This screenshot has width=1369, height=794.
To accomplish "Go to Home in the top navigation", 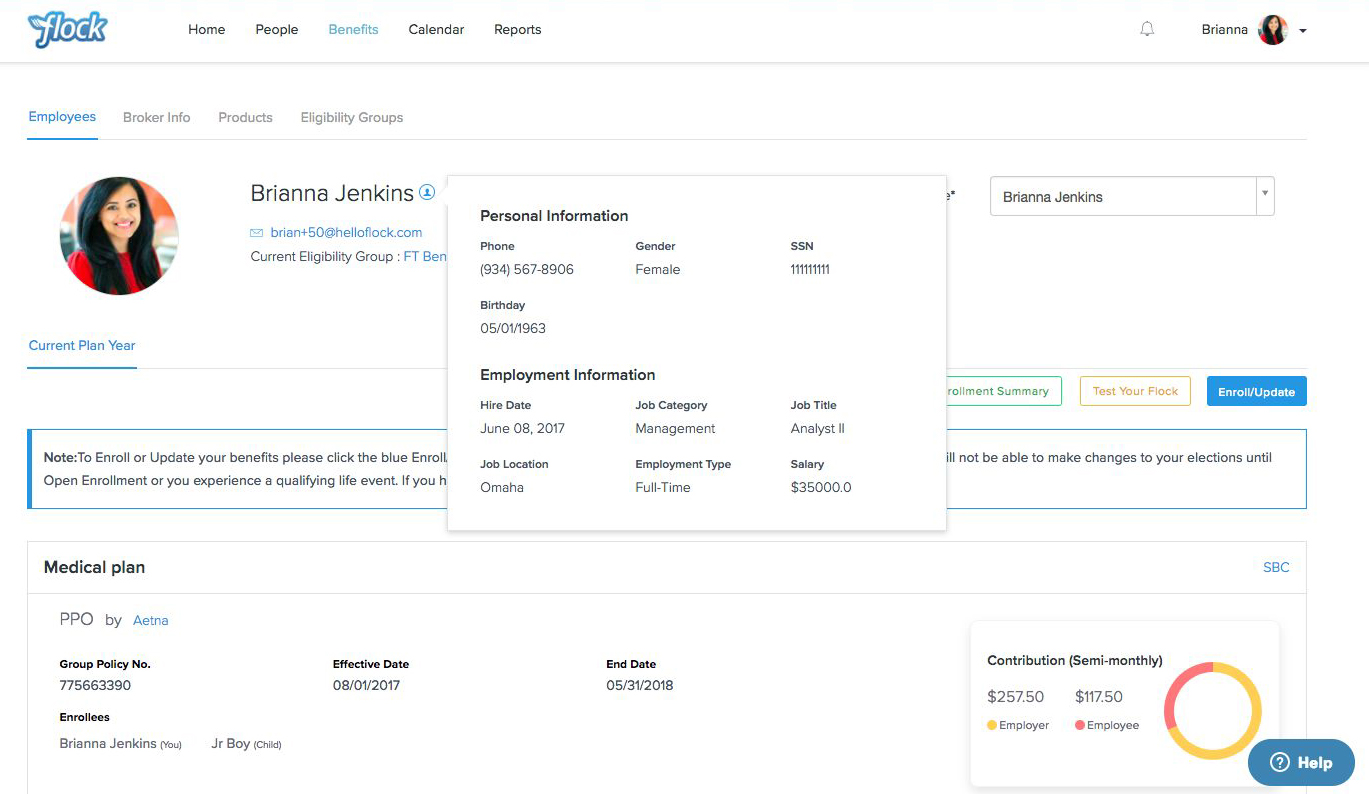I will 207,30.
